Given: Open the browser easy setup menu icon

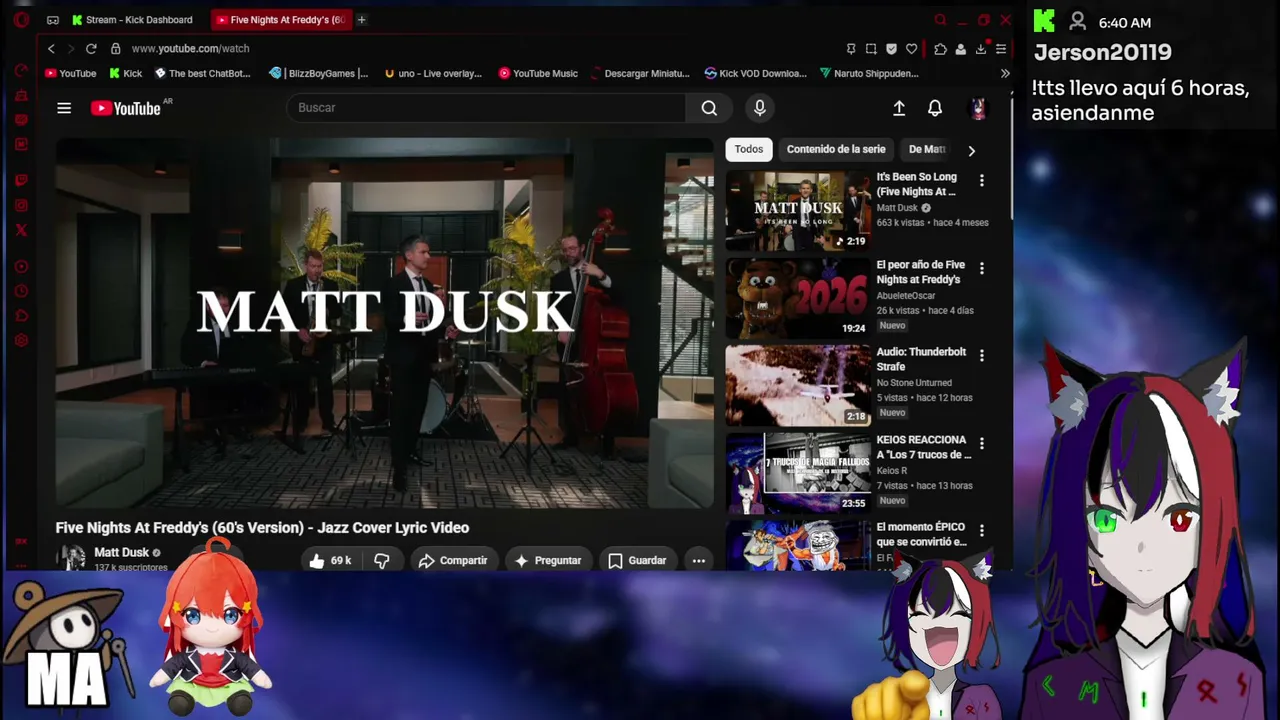Looking at the screenshot, I should pyautogui.click(x=1001, y=48).
